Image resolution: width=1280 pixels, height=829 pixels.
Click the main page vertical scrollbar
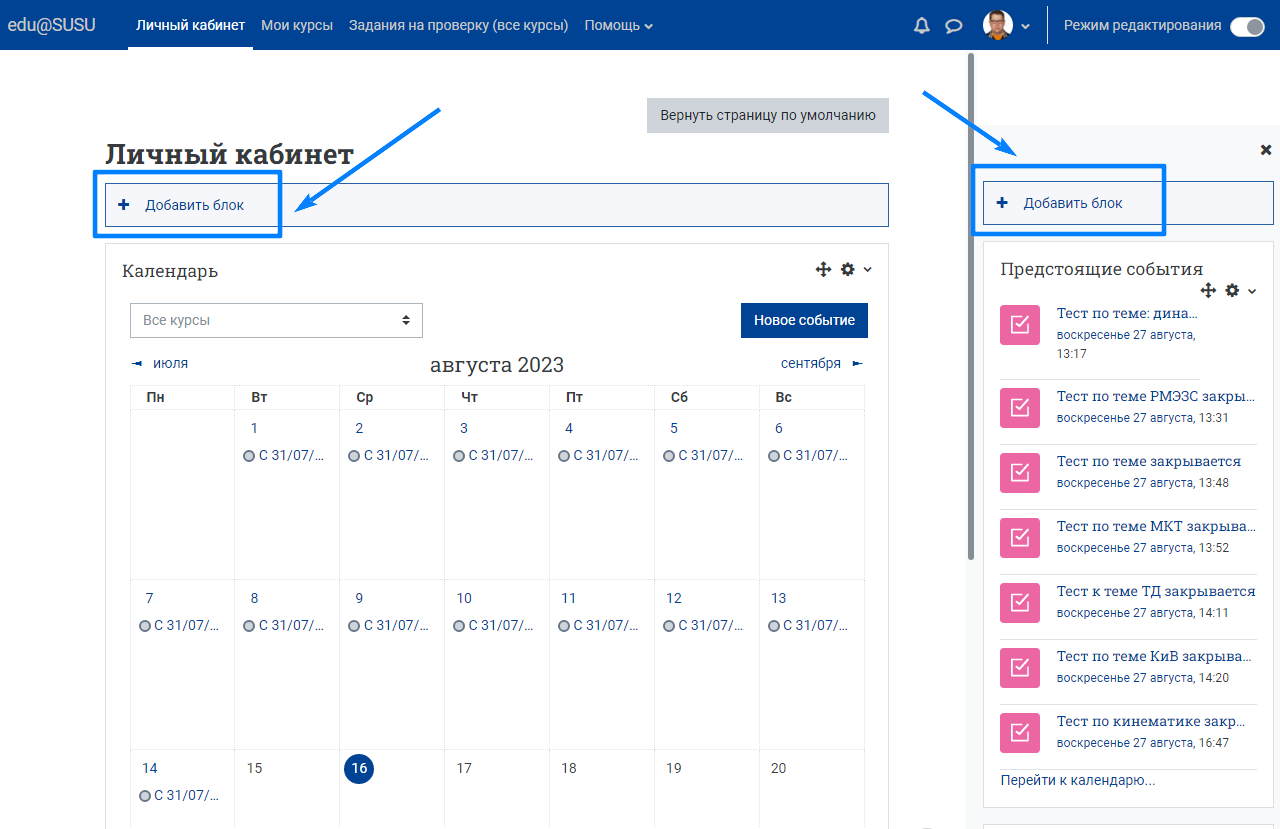click(x=970, y=305)
